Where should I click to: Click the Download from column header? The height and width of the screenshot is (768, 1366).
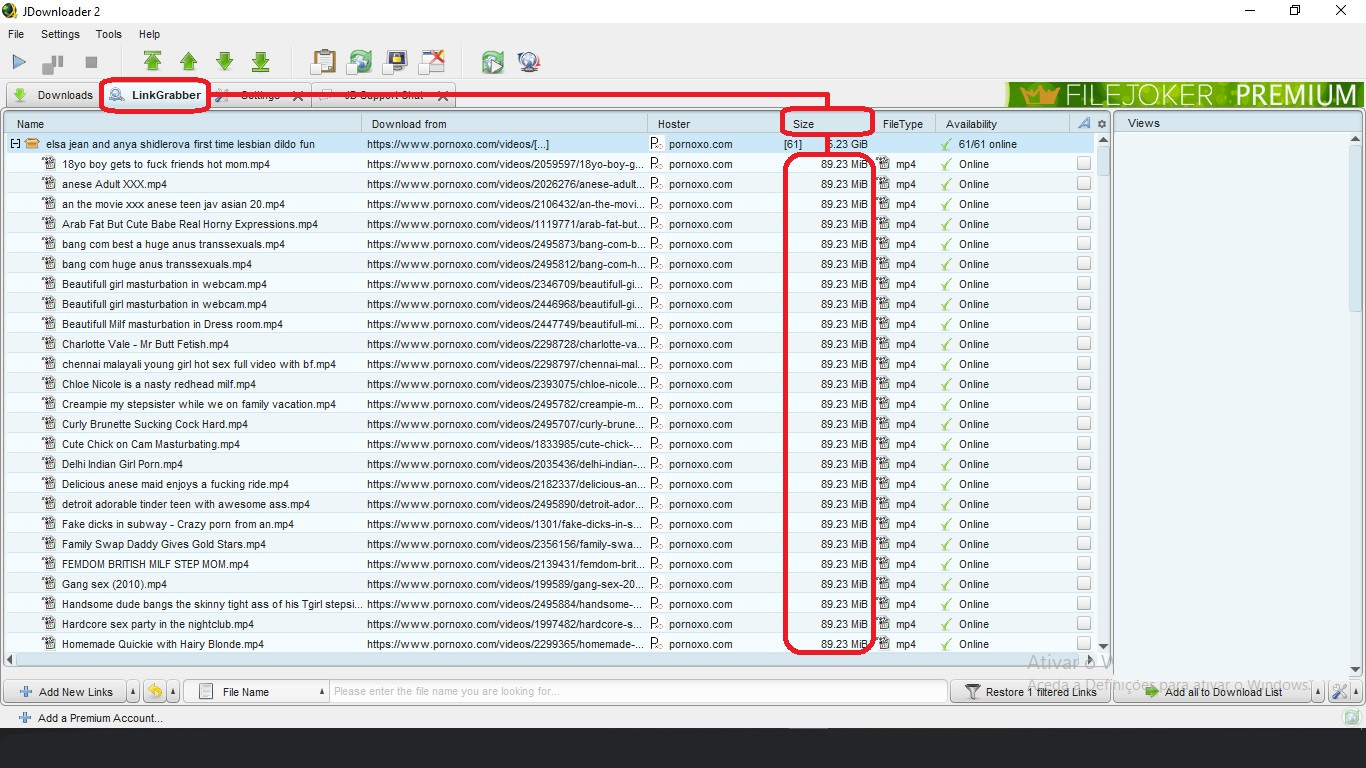click(x=504, y=124)
